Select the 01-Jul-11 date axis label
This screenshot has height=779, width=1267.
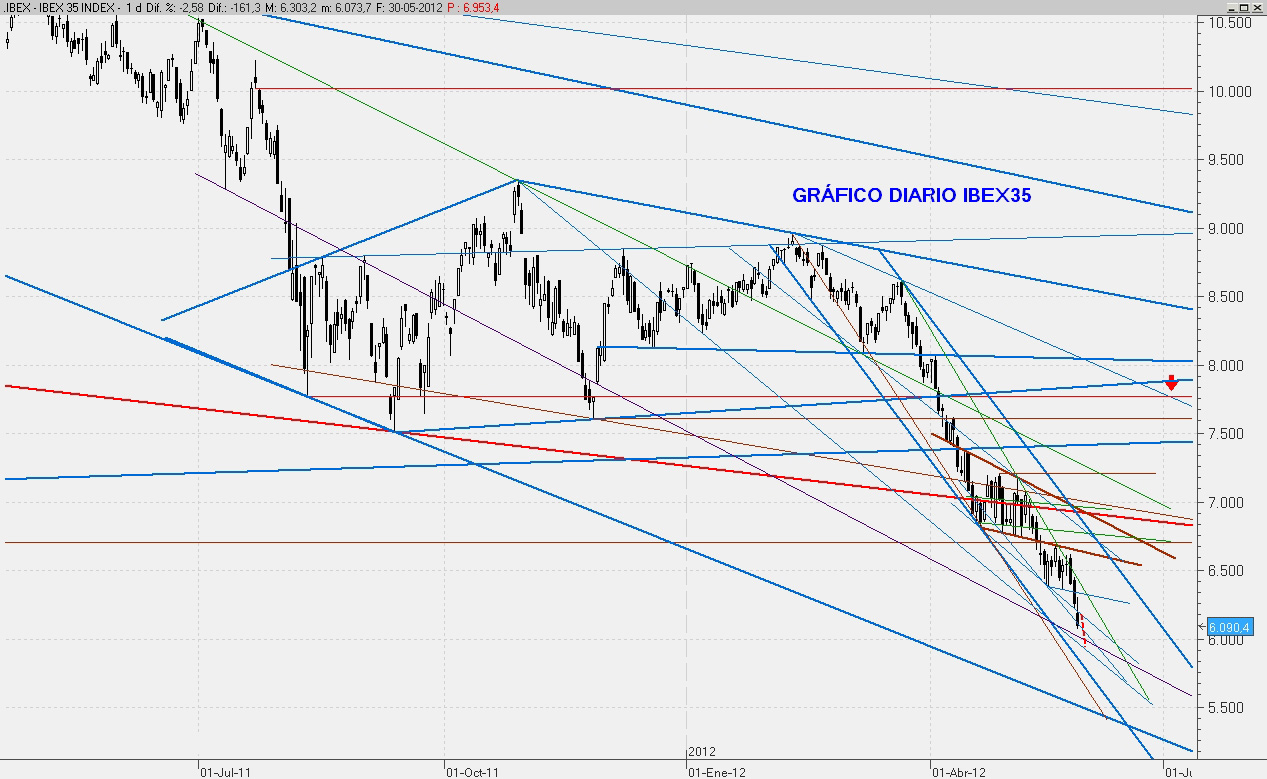point(225,772)
